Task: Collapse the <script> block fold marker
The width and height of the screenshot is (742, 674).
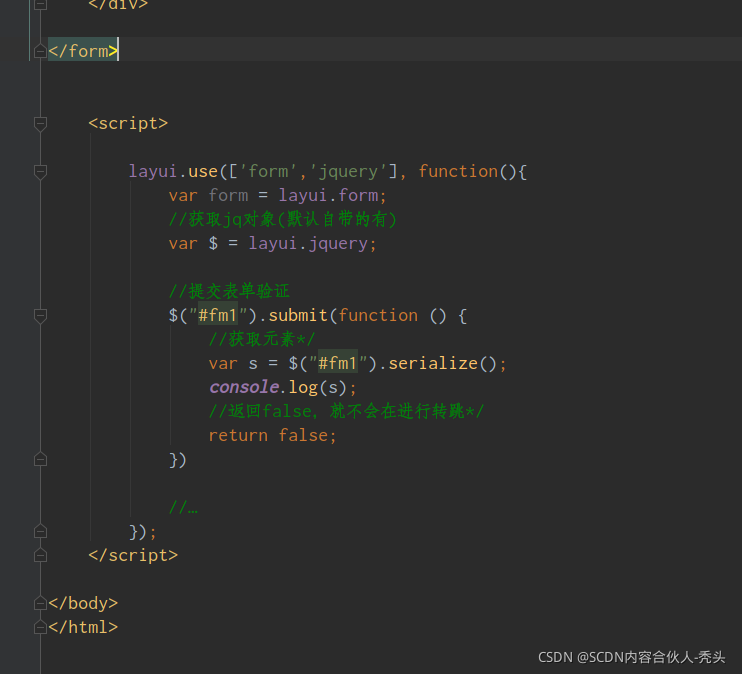Action: pyautogui.click(x=40, y=124)
